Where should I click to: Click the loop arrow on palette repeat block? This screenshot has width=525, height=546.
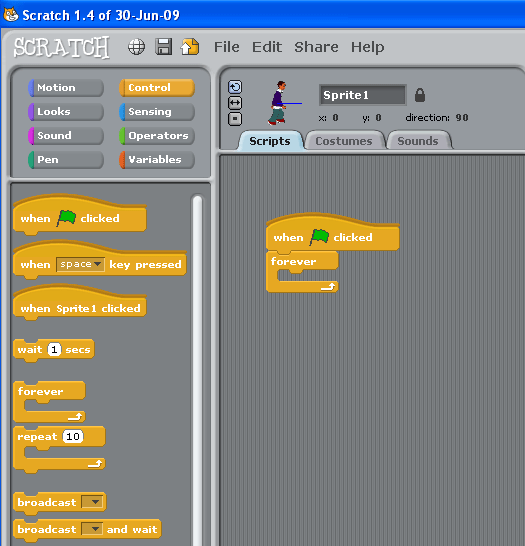pyautogui.click(x=94, y=464)
